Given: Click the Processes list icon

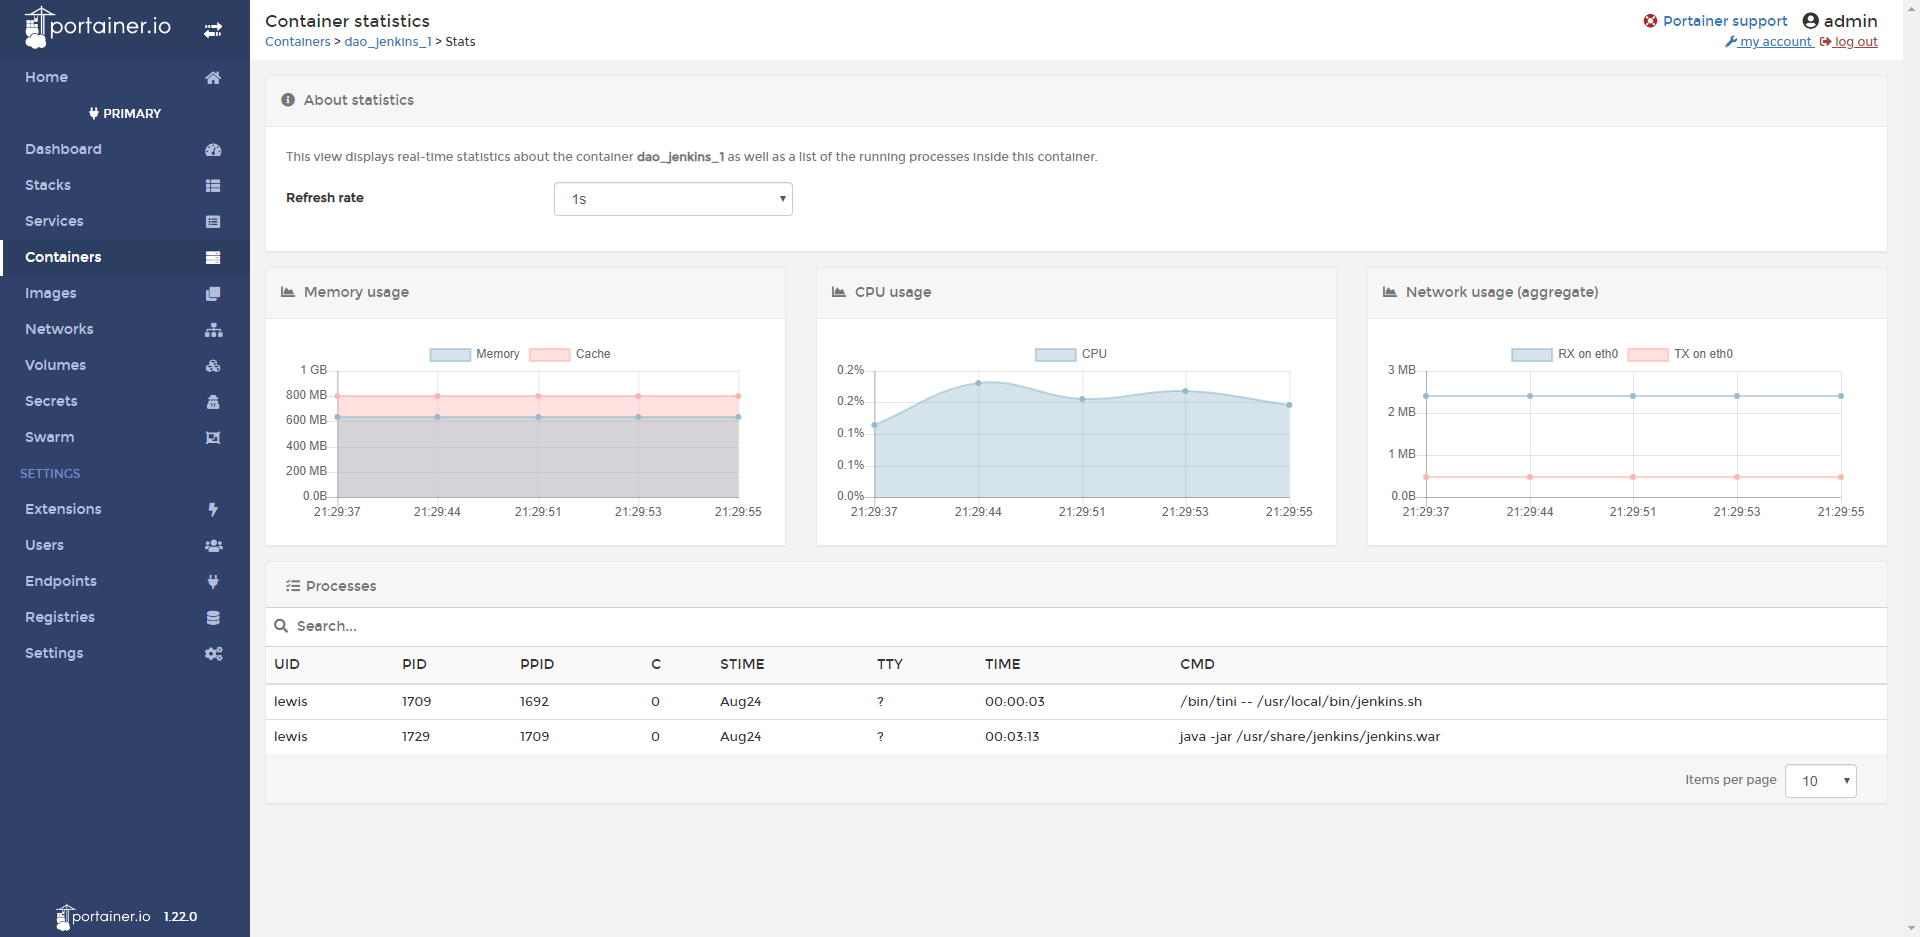Looking at the screenshot, I should [293, 586].
